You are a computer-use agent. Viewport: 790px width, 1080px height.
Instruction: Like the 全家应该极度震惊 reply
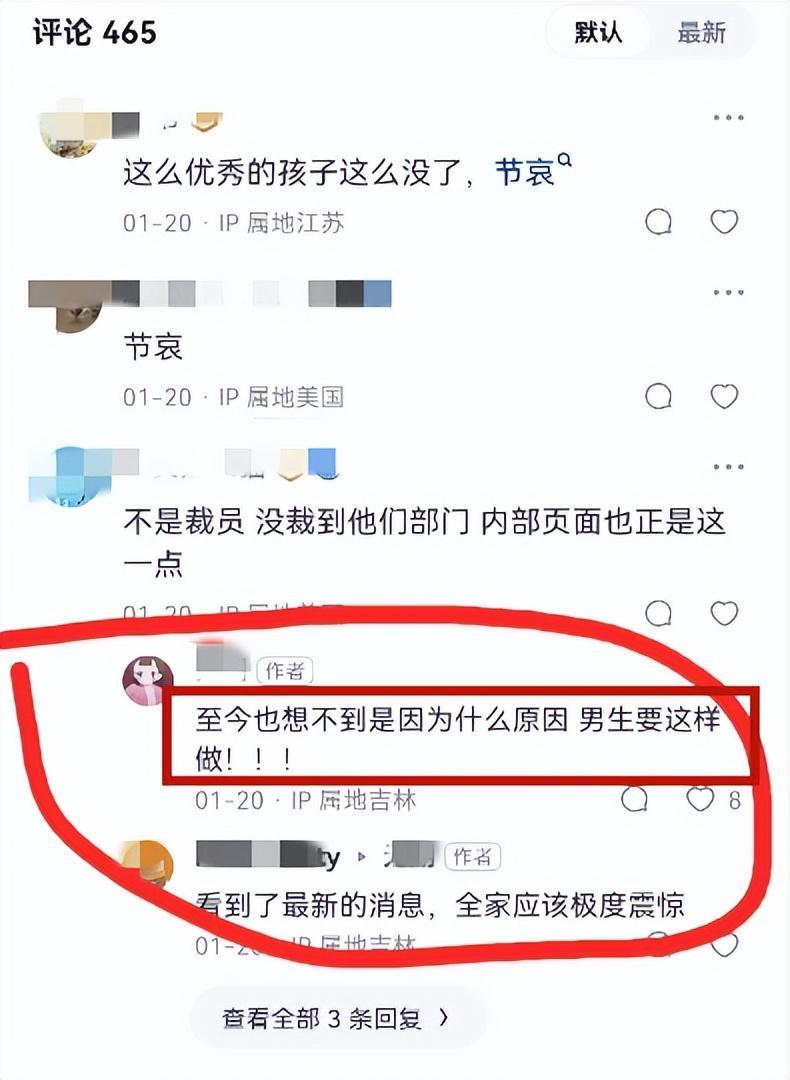[724, 944]
